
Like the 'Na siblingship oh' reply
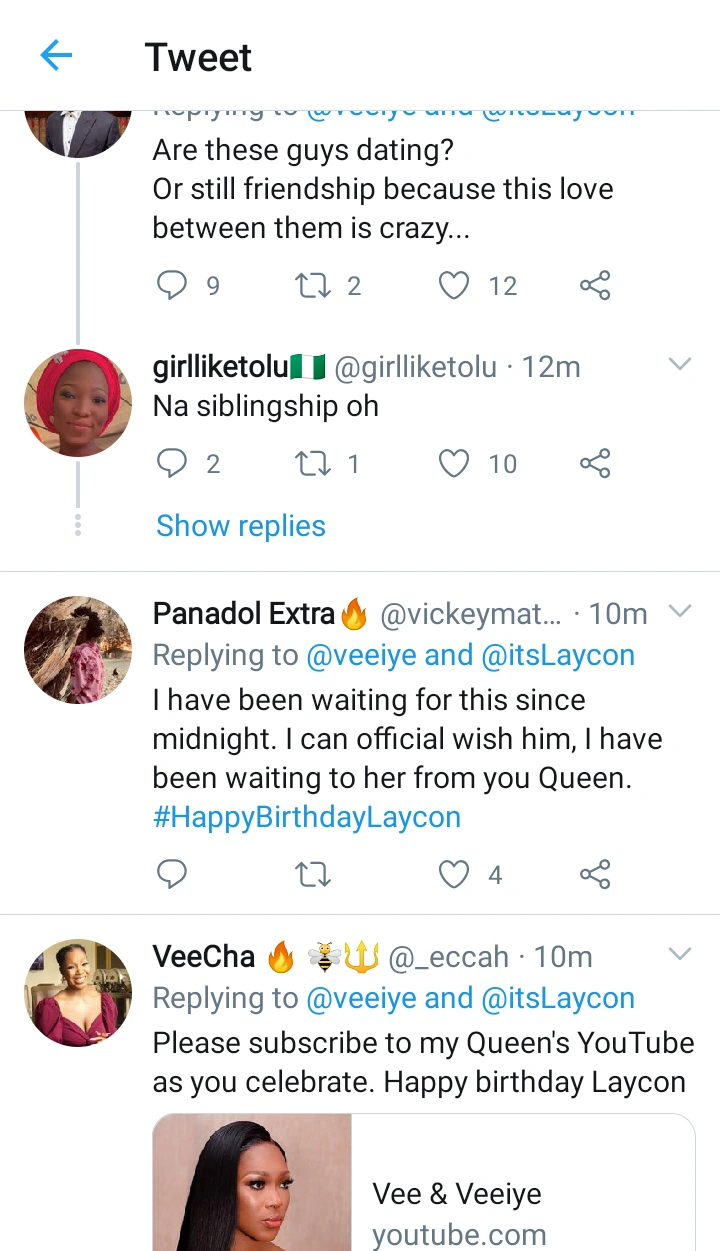coord(454,463)
